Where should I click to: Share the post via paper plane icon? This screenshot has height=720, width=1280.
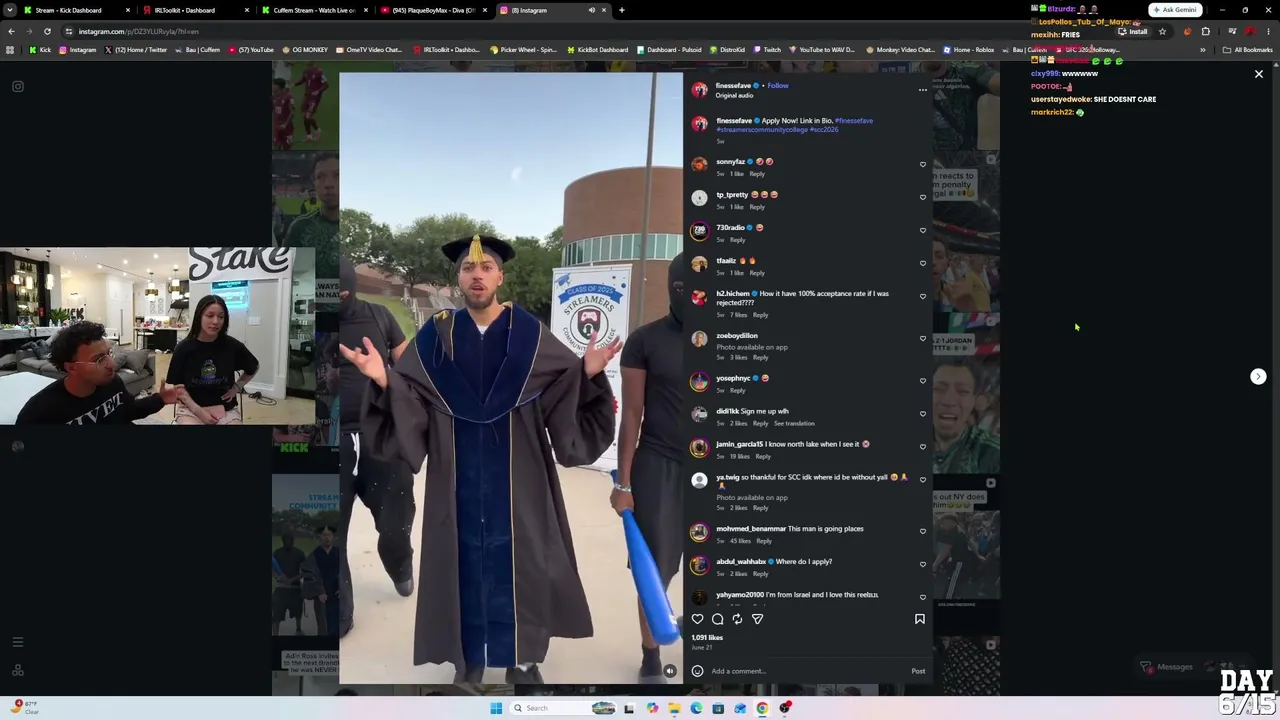pos(758,619)
